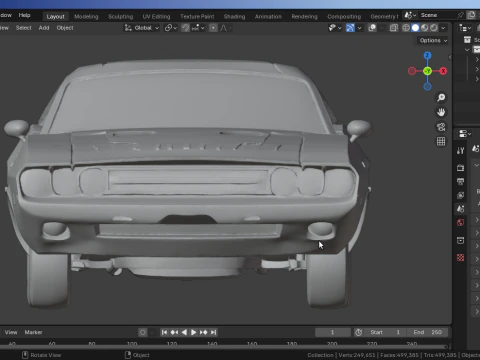Click the green -Y axis gizmo ball
This screenshot has height=360, width=480.
pyautogui.click(x=427, y=71)
